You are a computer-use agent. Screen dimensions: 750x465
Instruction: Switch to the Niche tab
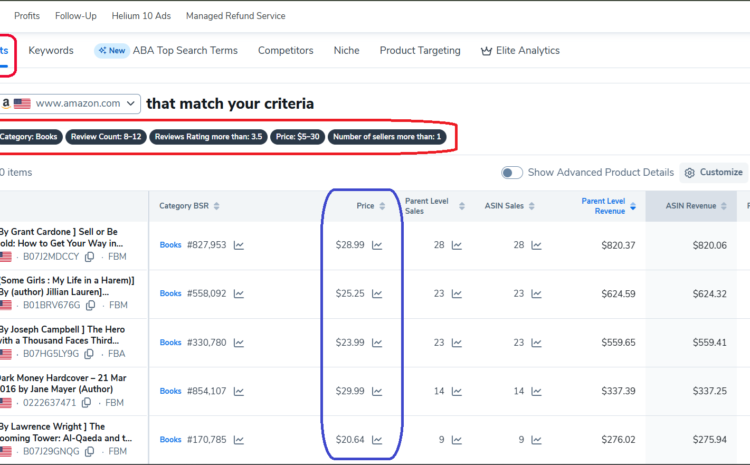346,51
